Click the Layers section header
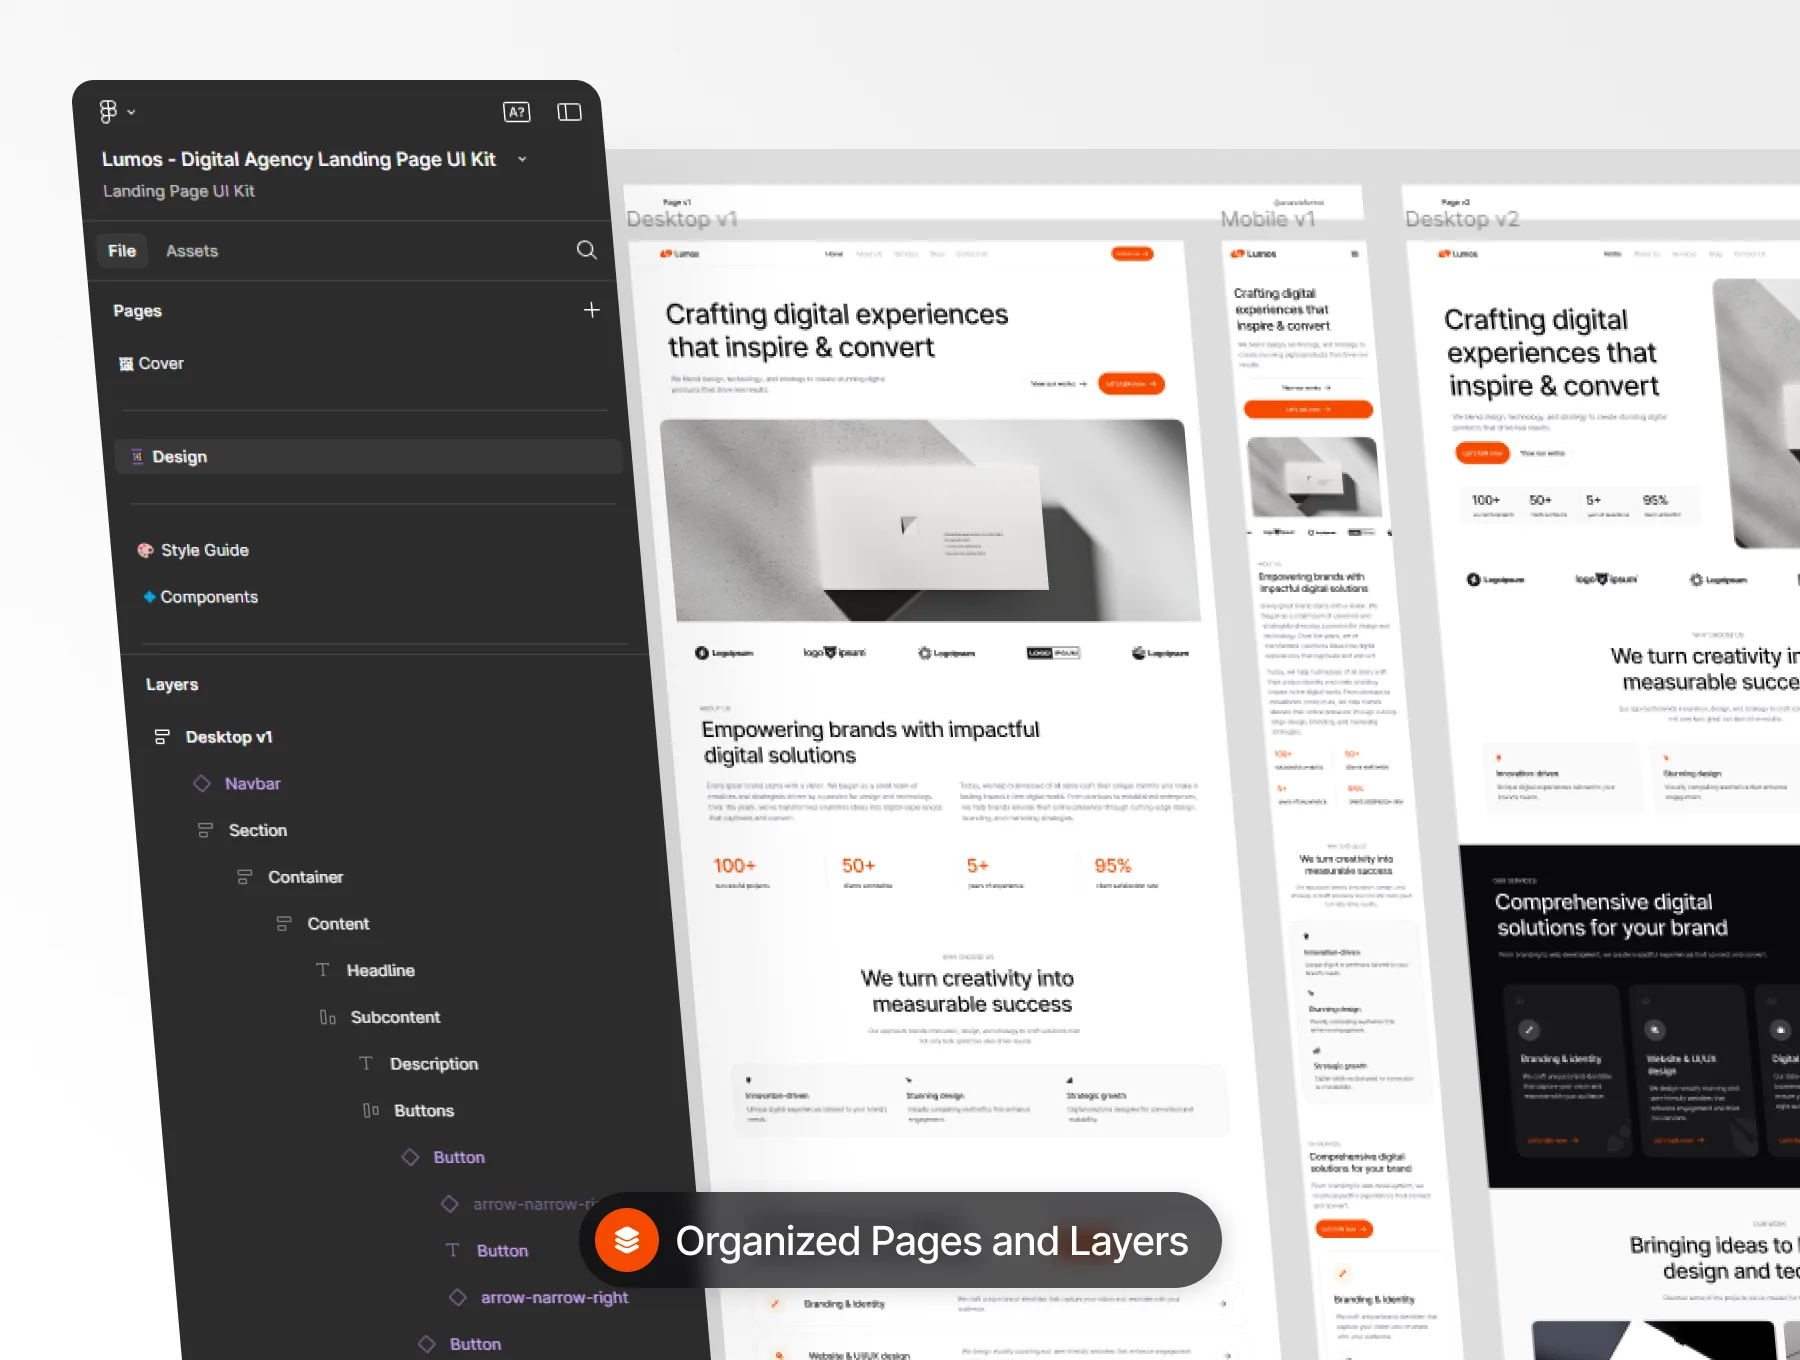Viewport: 1800px width, 1360px height. (172, 685)
